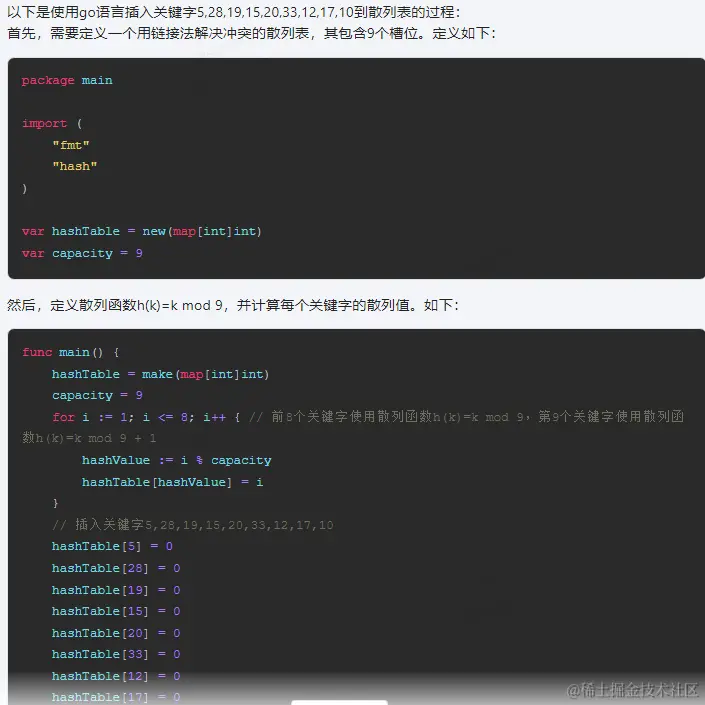Click the "hashTable[5] = 0" line
705x705 pixels.
[x=112, y=546]
